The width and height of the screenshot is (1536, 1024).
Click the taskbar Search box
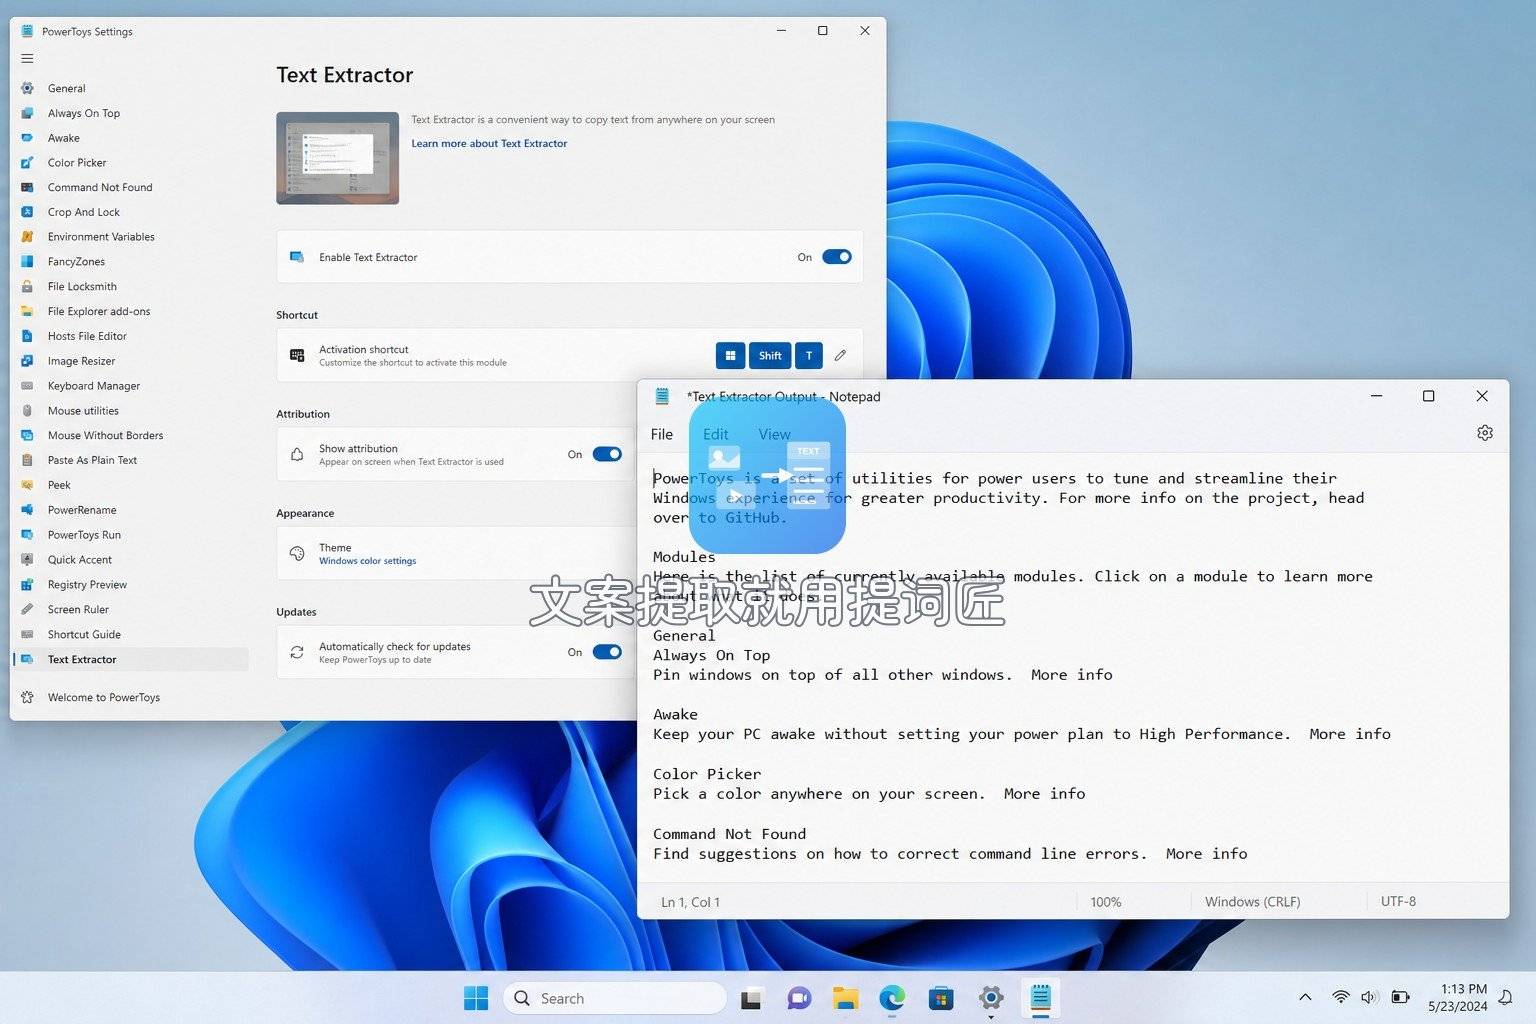[615, 998]
